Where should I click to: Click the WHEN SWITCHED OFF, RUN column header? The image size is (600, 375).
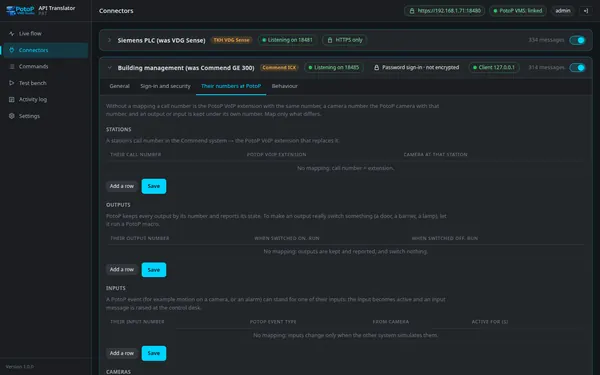tap(445, 238)
